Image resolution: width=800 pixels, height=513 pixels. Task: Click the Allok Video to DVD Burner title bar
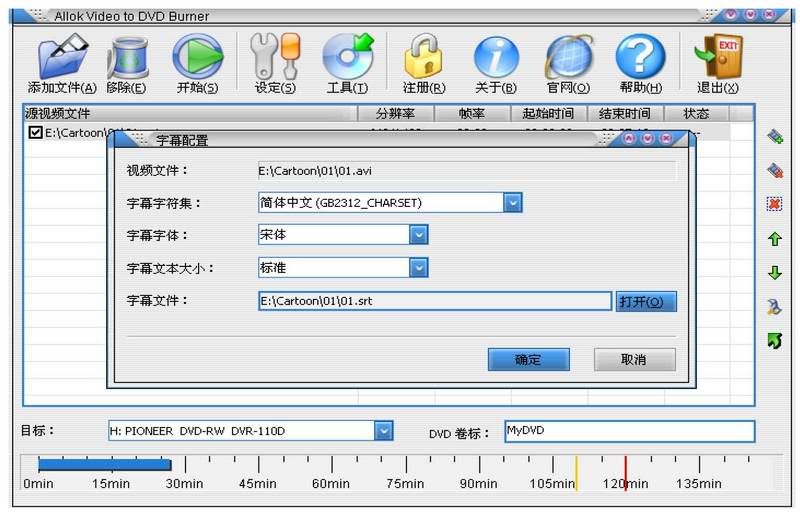pyautogui.click(x=401, y=16)
